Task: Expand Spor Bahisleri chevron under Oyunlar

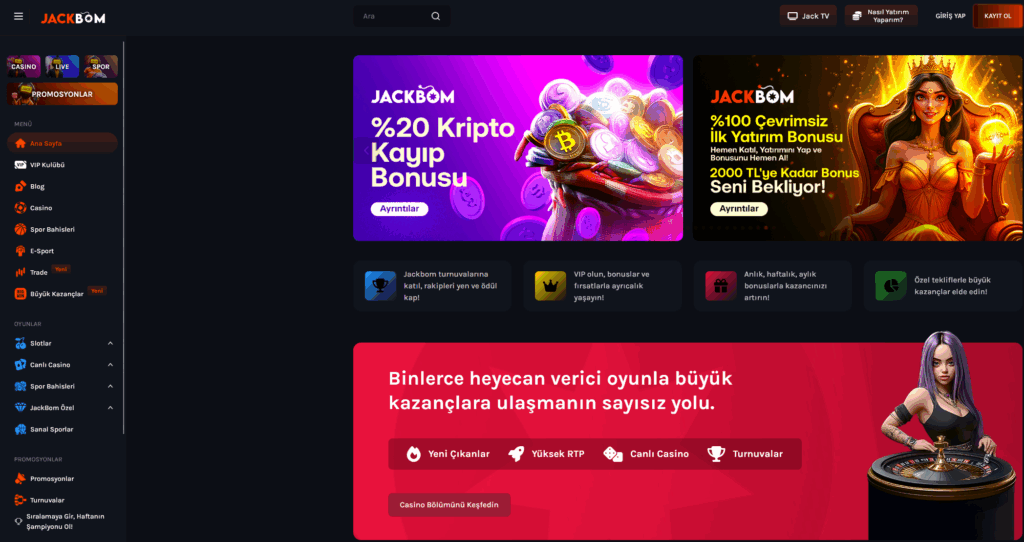Action: pos(110,386)
